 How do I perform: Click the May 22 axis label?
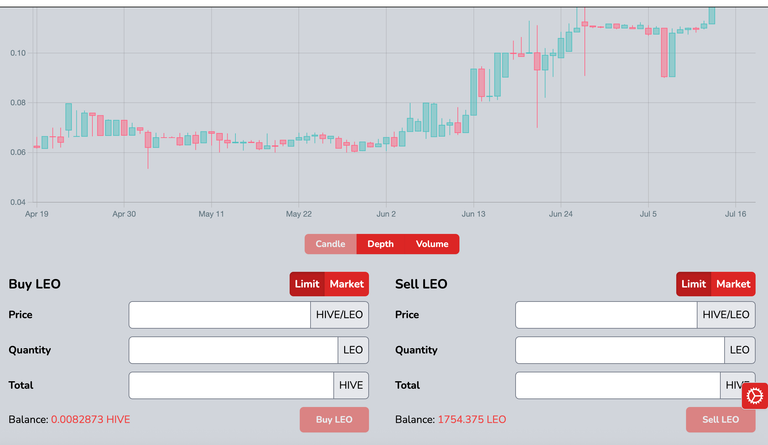[299, 214]
